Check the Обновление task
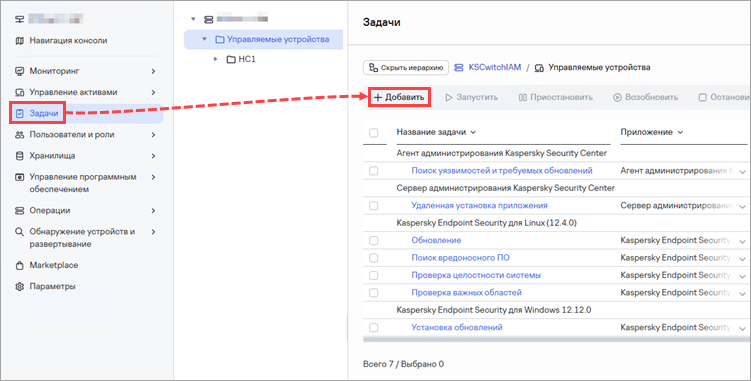 click(x=374, y=241)
